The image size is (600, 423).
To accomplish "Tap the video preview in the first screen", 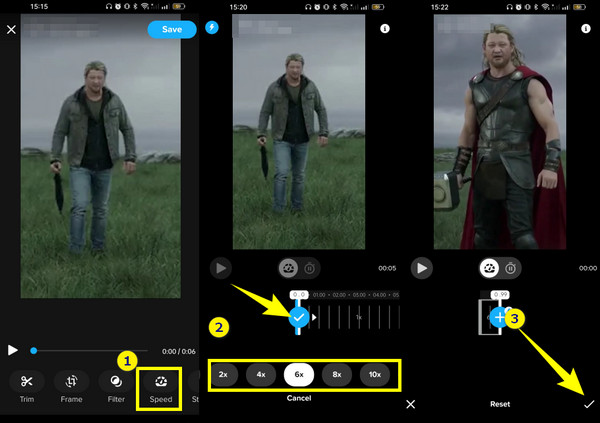I will click(x=101, y=156).
